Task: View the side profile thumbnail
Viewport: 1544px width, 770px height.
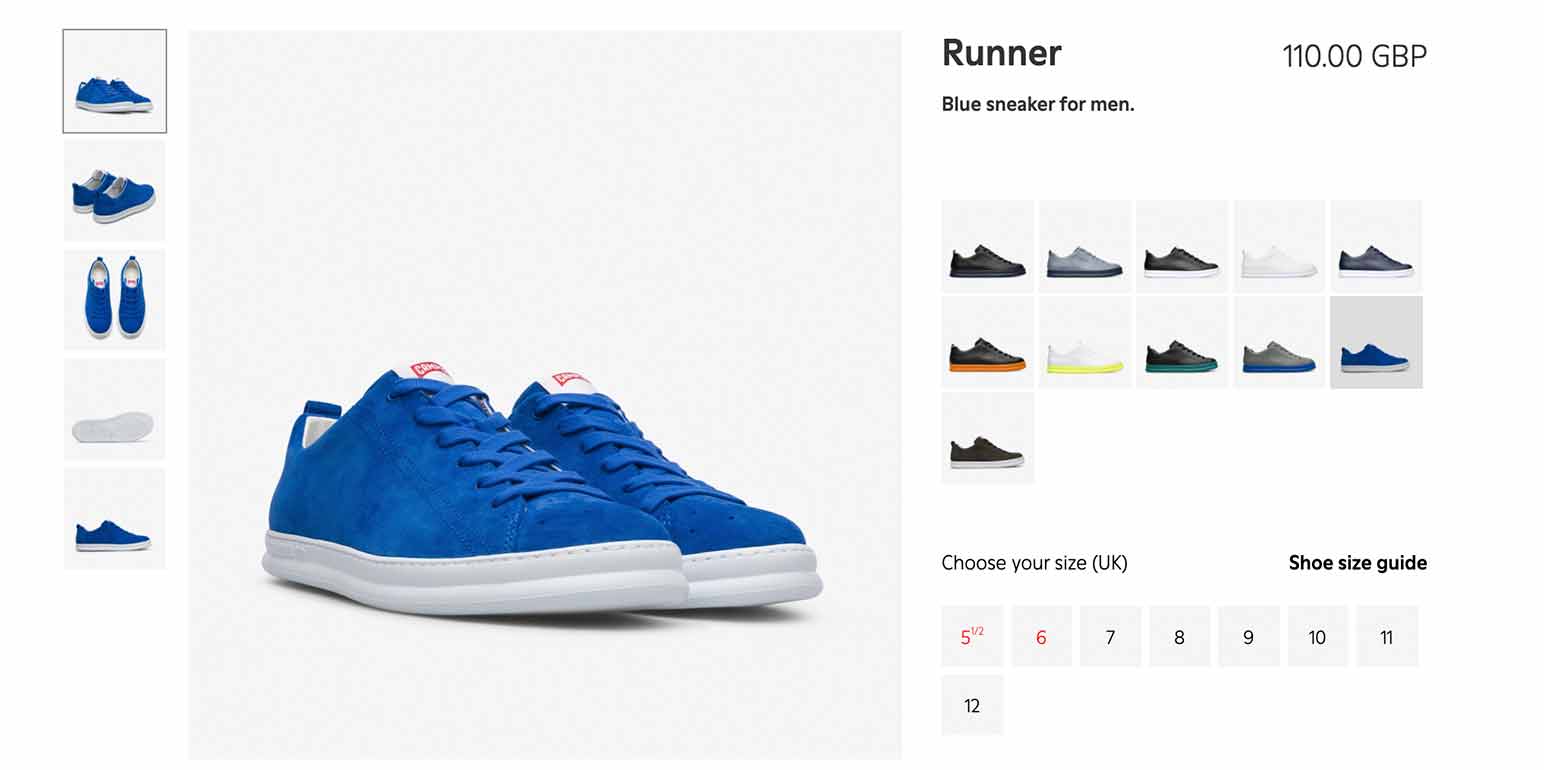Action: (115, 519)
